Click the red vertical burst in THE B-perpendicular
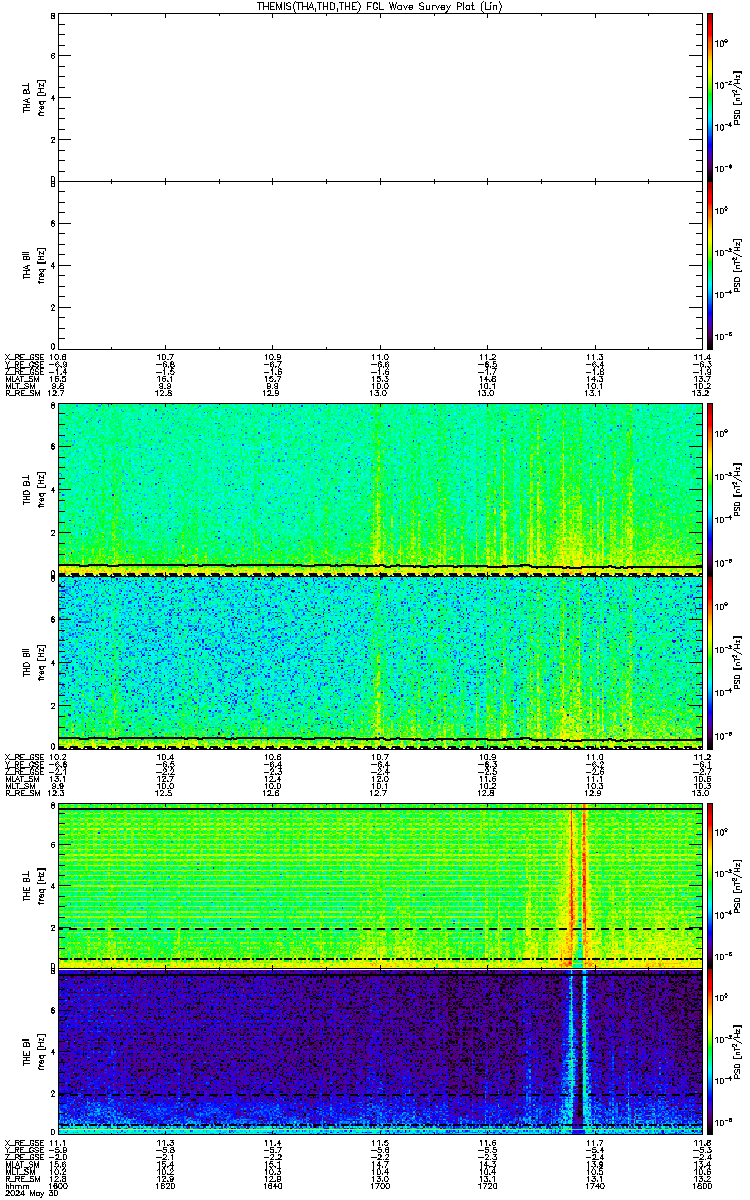This screenshot has width=750, height=1200. [584, 885]
